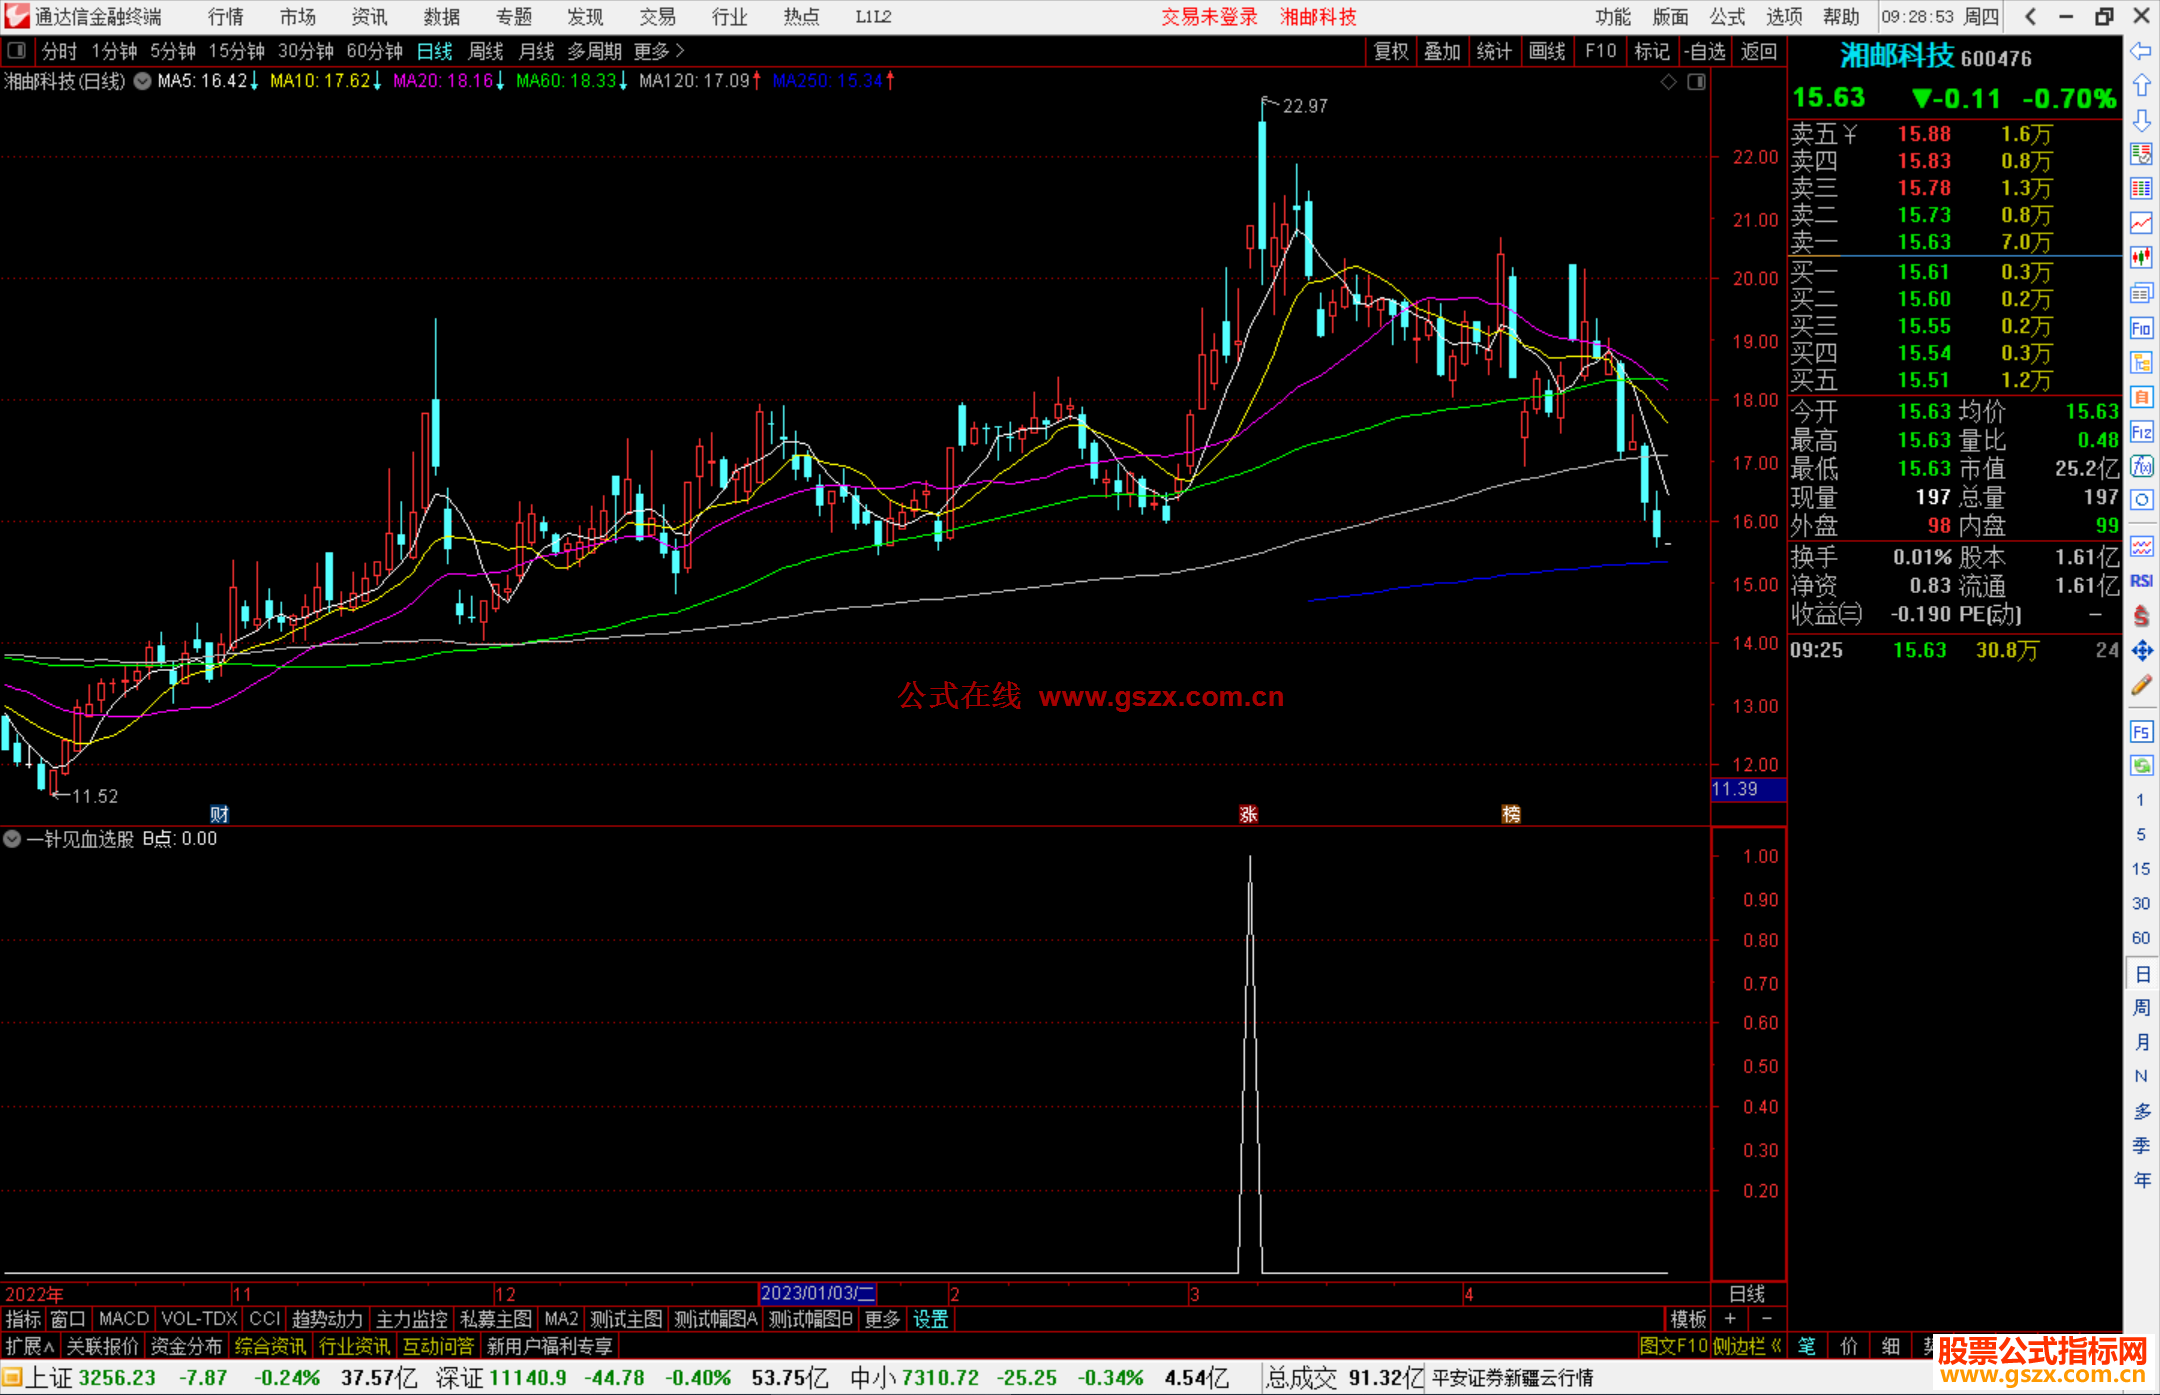This screenshot has height=1395, width=2160.
Task: Switch to 分时 intraday view
Action: [59, 51]
